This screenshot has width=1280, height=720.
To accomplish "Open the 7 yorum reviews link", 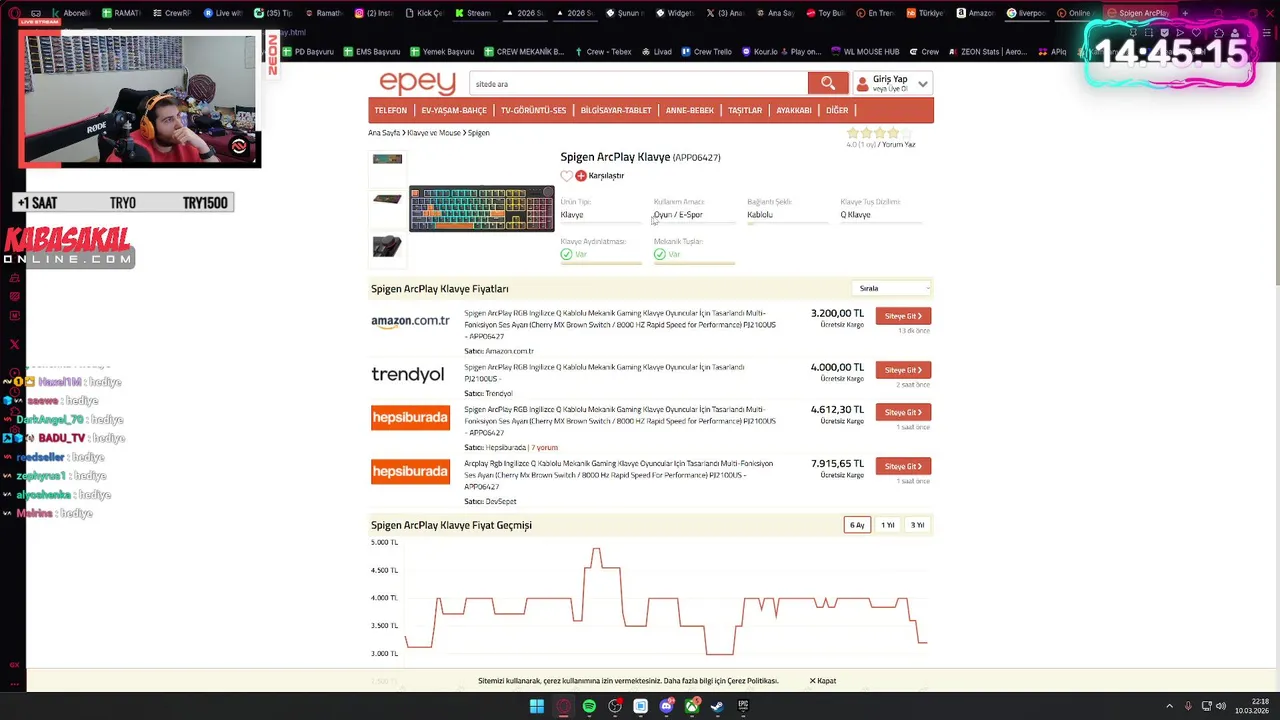I will pos(545,447).
